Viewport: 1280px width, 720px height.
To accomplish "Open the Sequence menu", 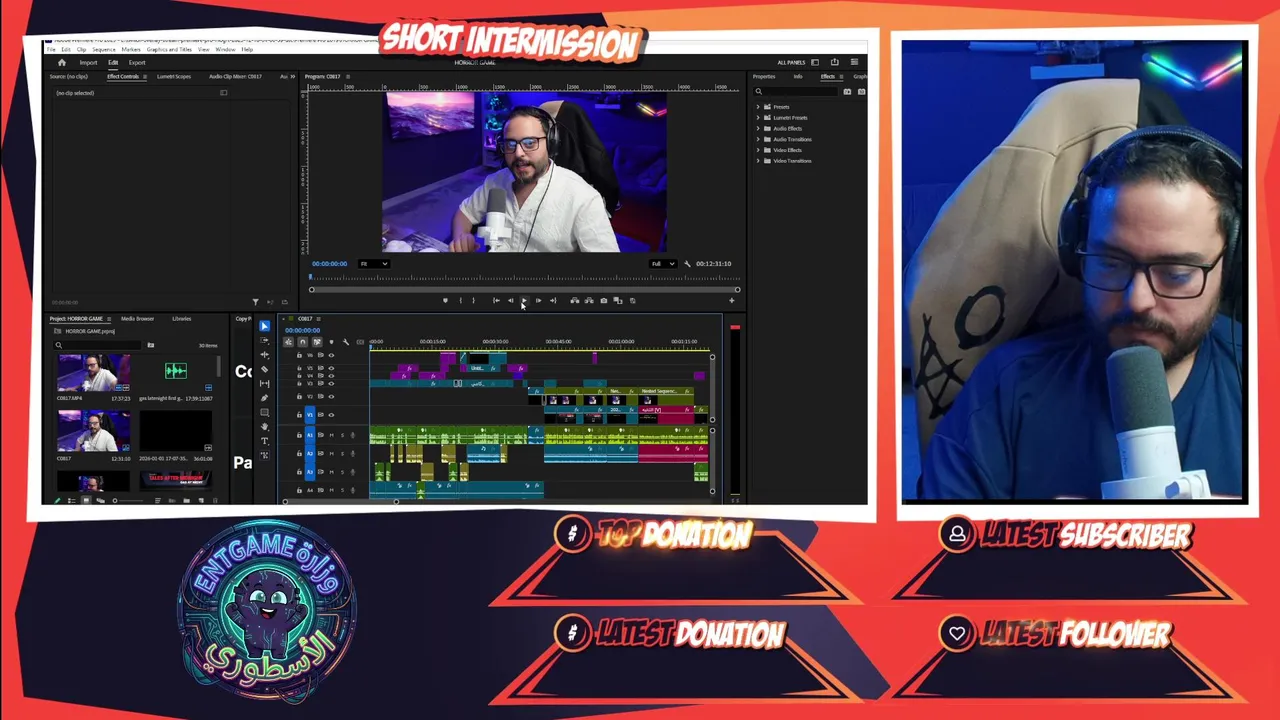I will [104, 49].
